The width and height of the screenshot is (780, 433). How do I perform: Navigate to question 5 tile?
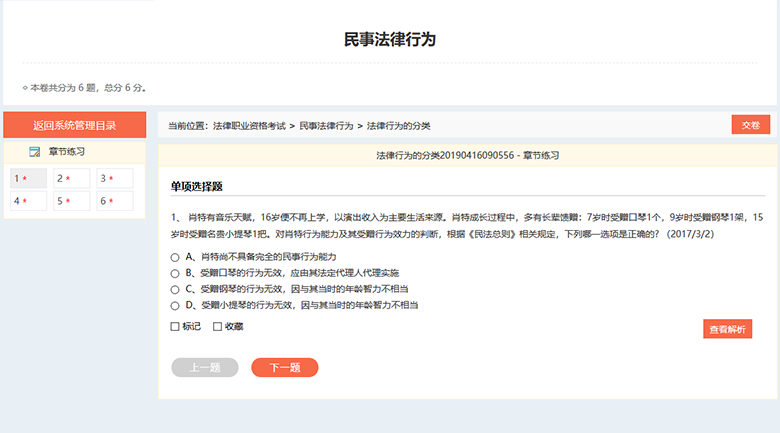pos(71,201)
